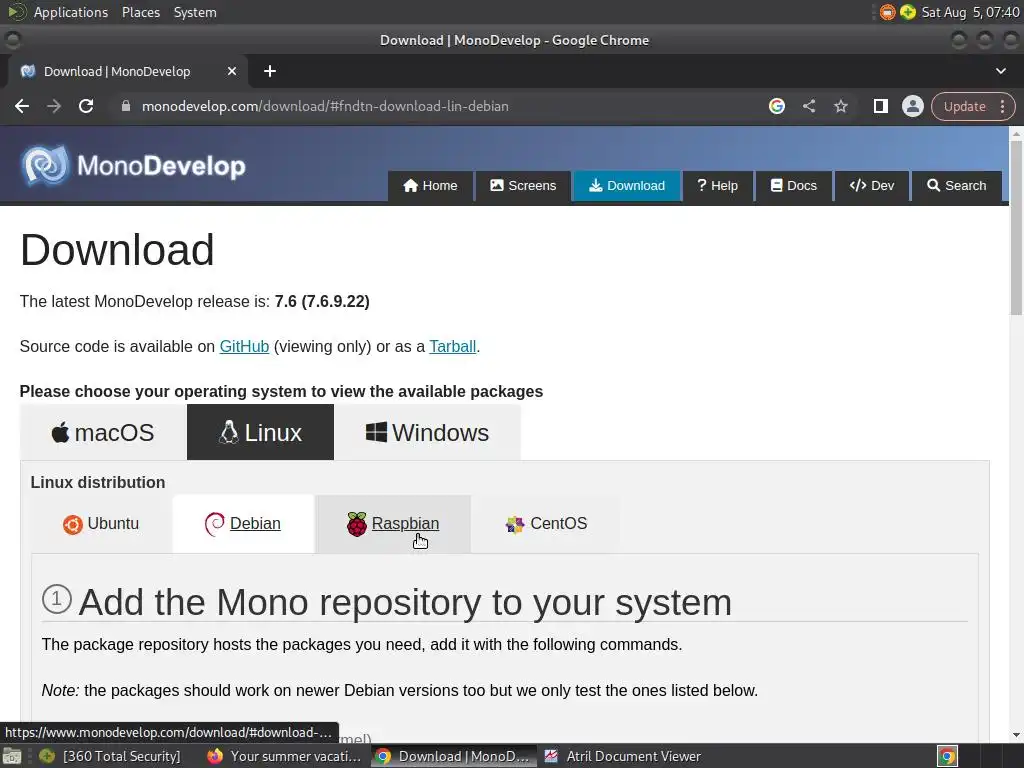Click the orange tray notification icon
Image resolution: width=1024 pixels, height=768 pixels.
tap(887, 12)
